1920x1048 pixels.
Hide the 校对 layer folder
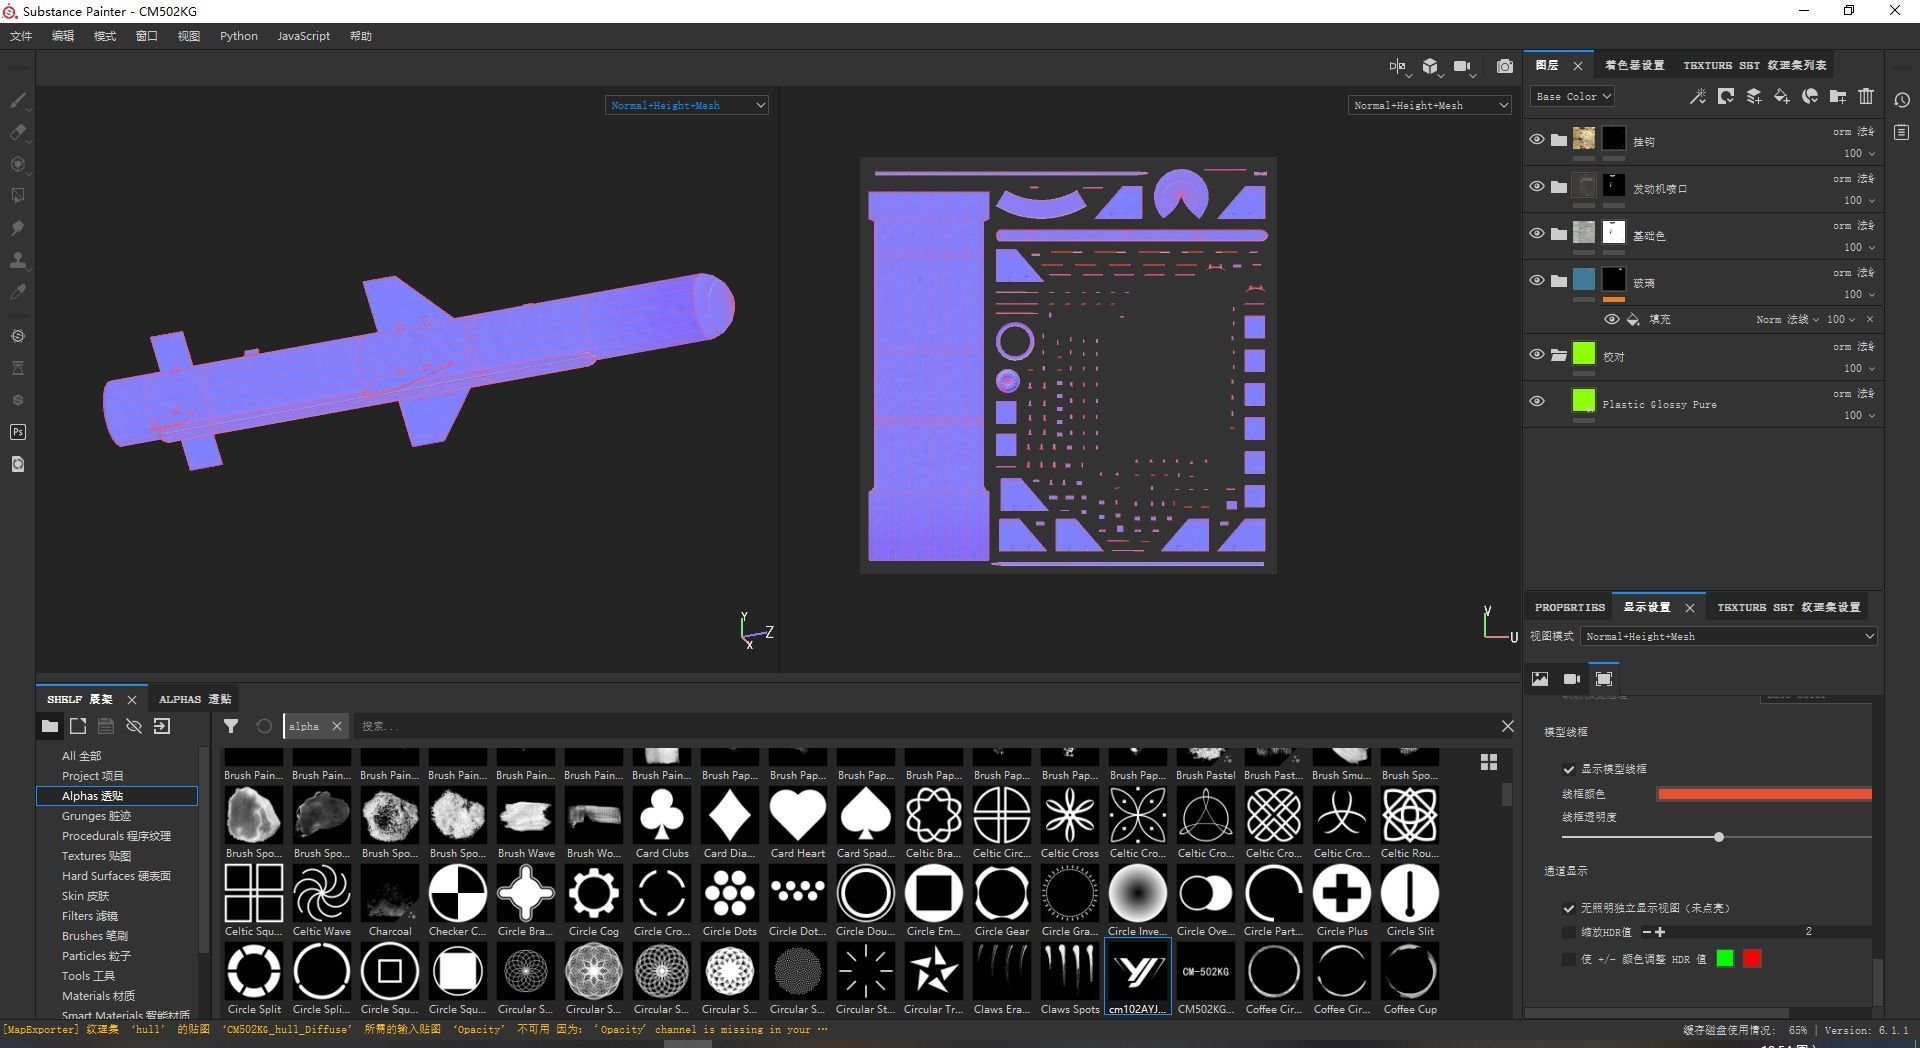click(x=1537, y=354)
